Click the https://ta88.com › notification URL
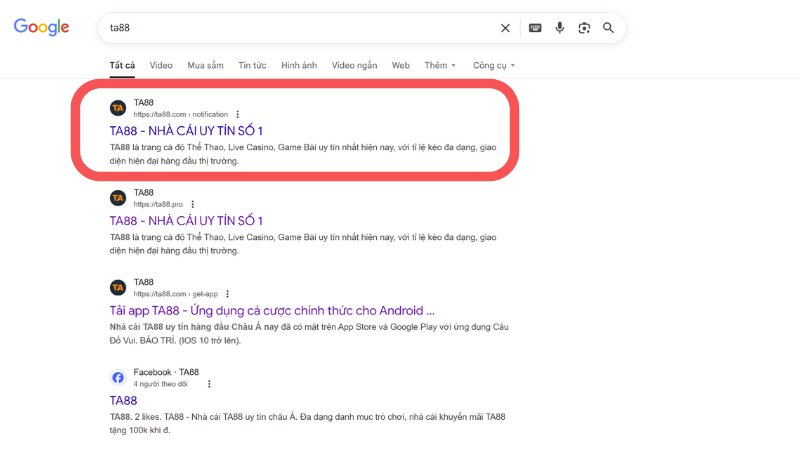The image size is (800, 450). tap(181, 114)
